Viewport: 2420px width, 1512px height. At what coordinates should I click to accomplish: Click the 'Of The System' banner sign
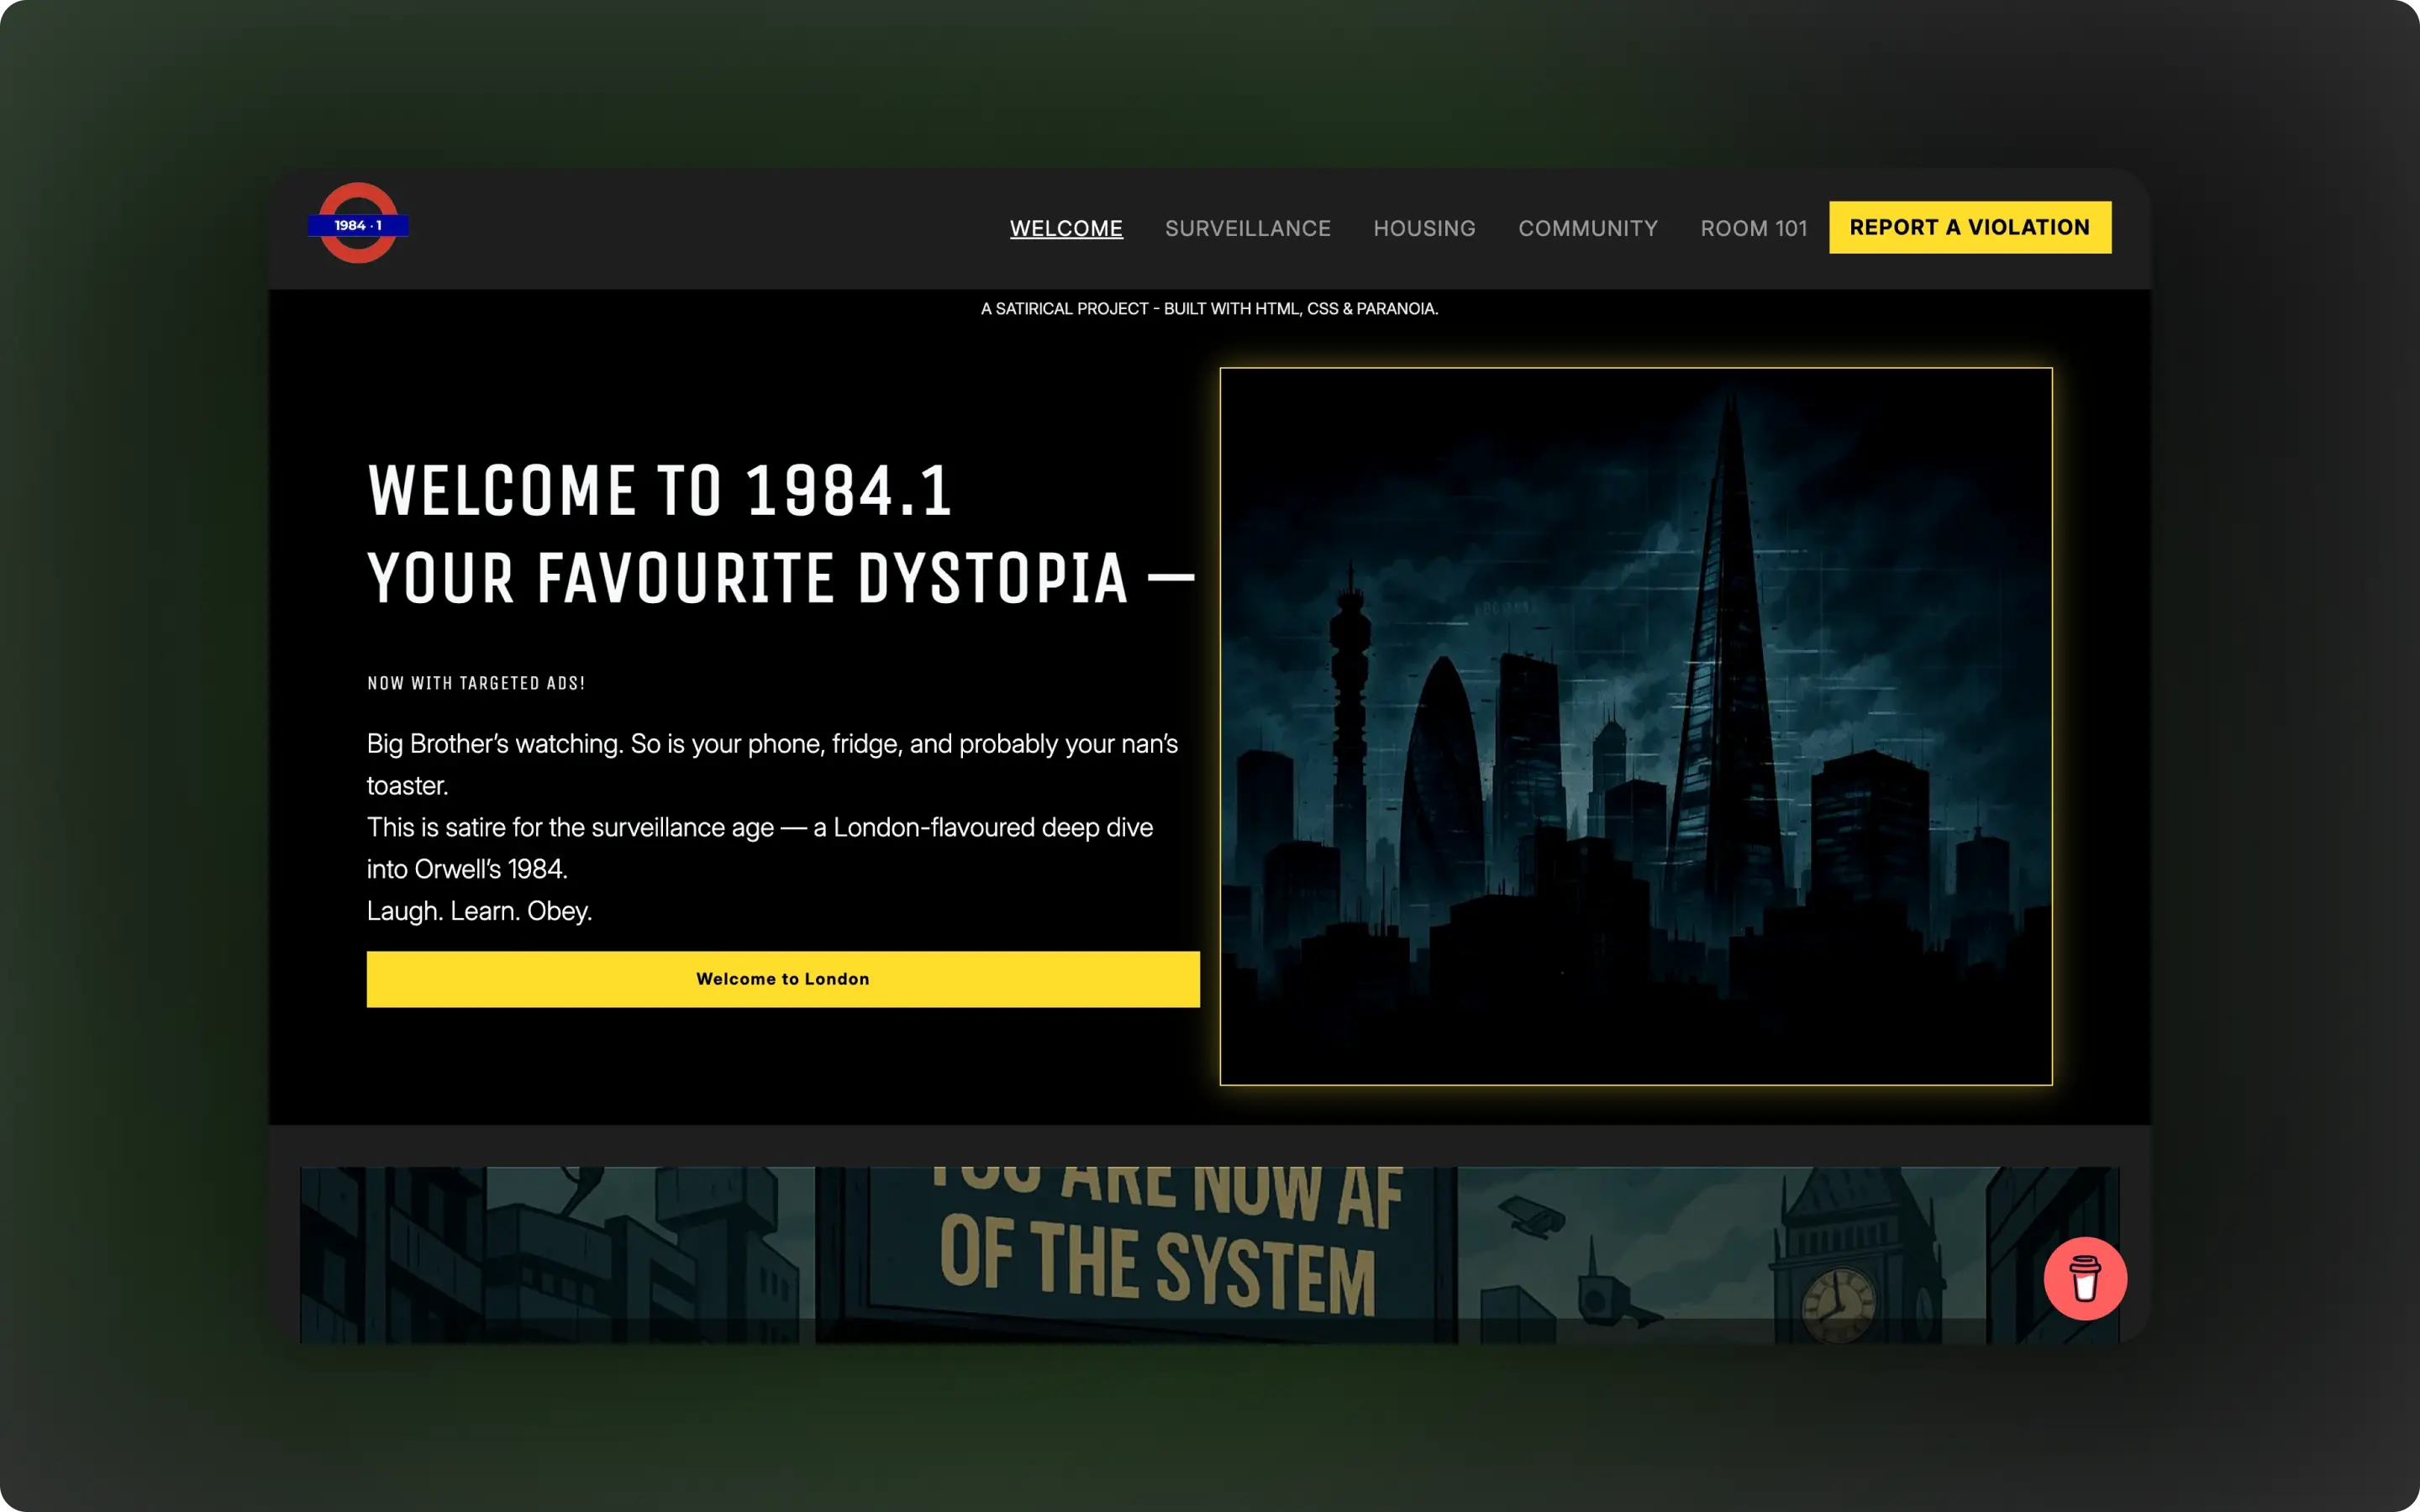[x=1155, y=1265]
